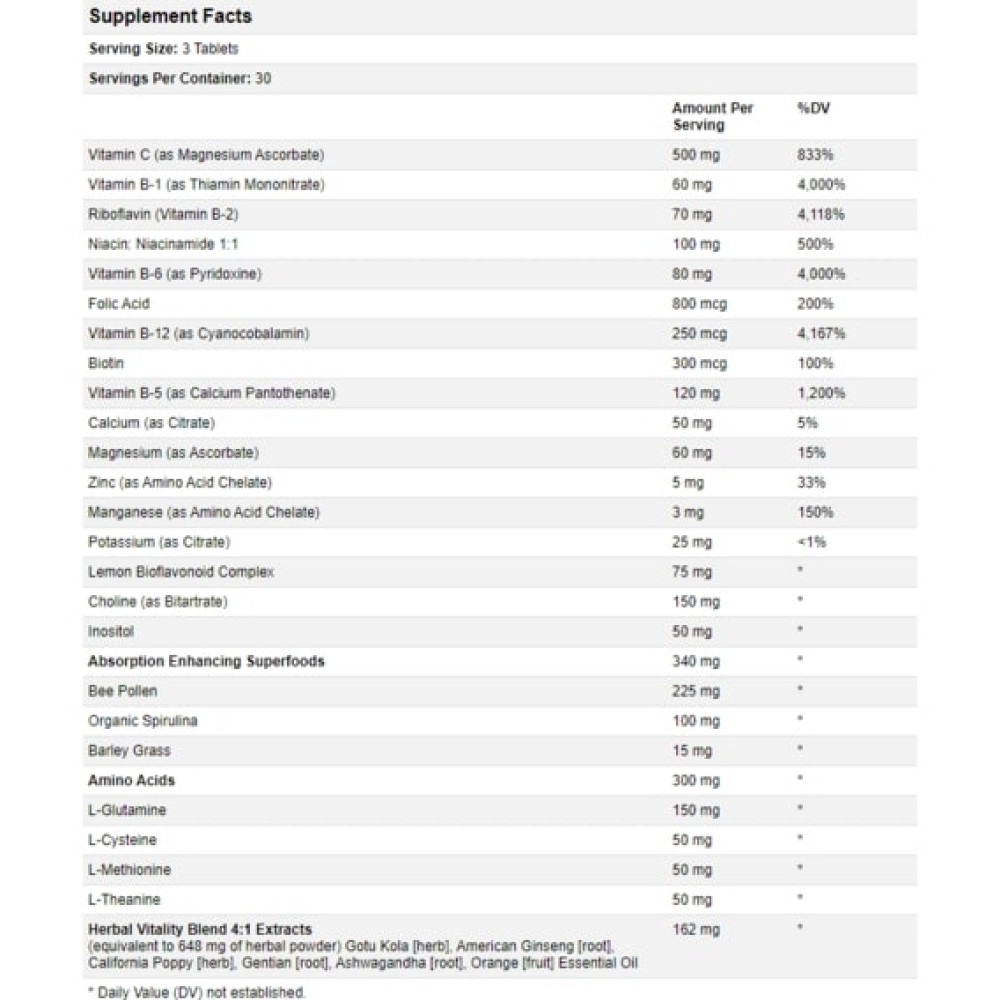This screenshot has height=1000, width=1000.
Task: Click the 4,118% value for Riboflavin
Action: point(821,214)
